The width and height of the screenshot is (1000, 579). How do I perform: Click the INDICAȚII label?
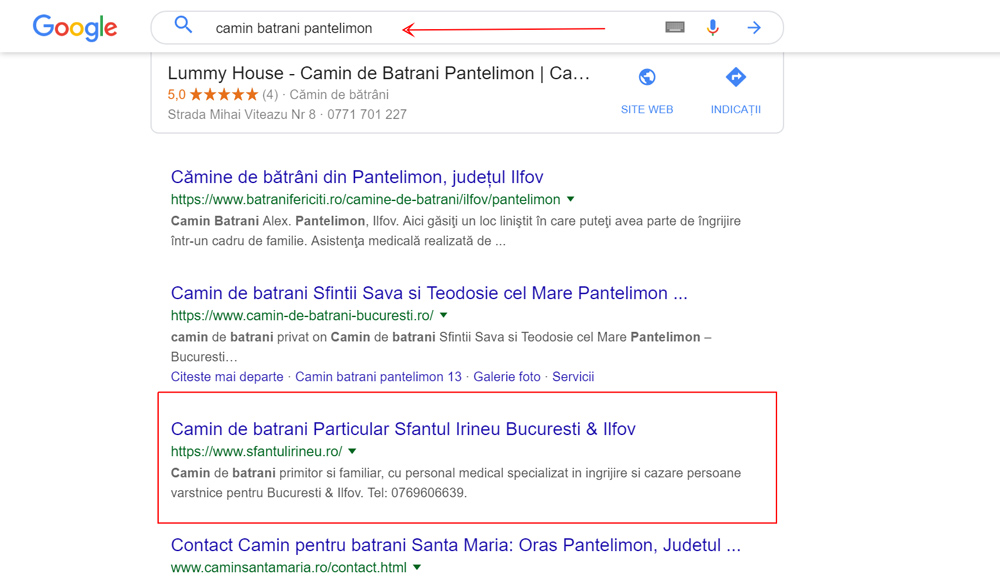click(736, 110)
